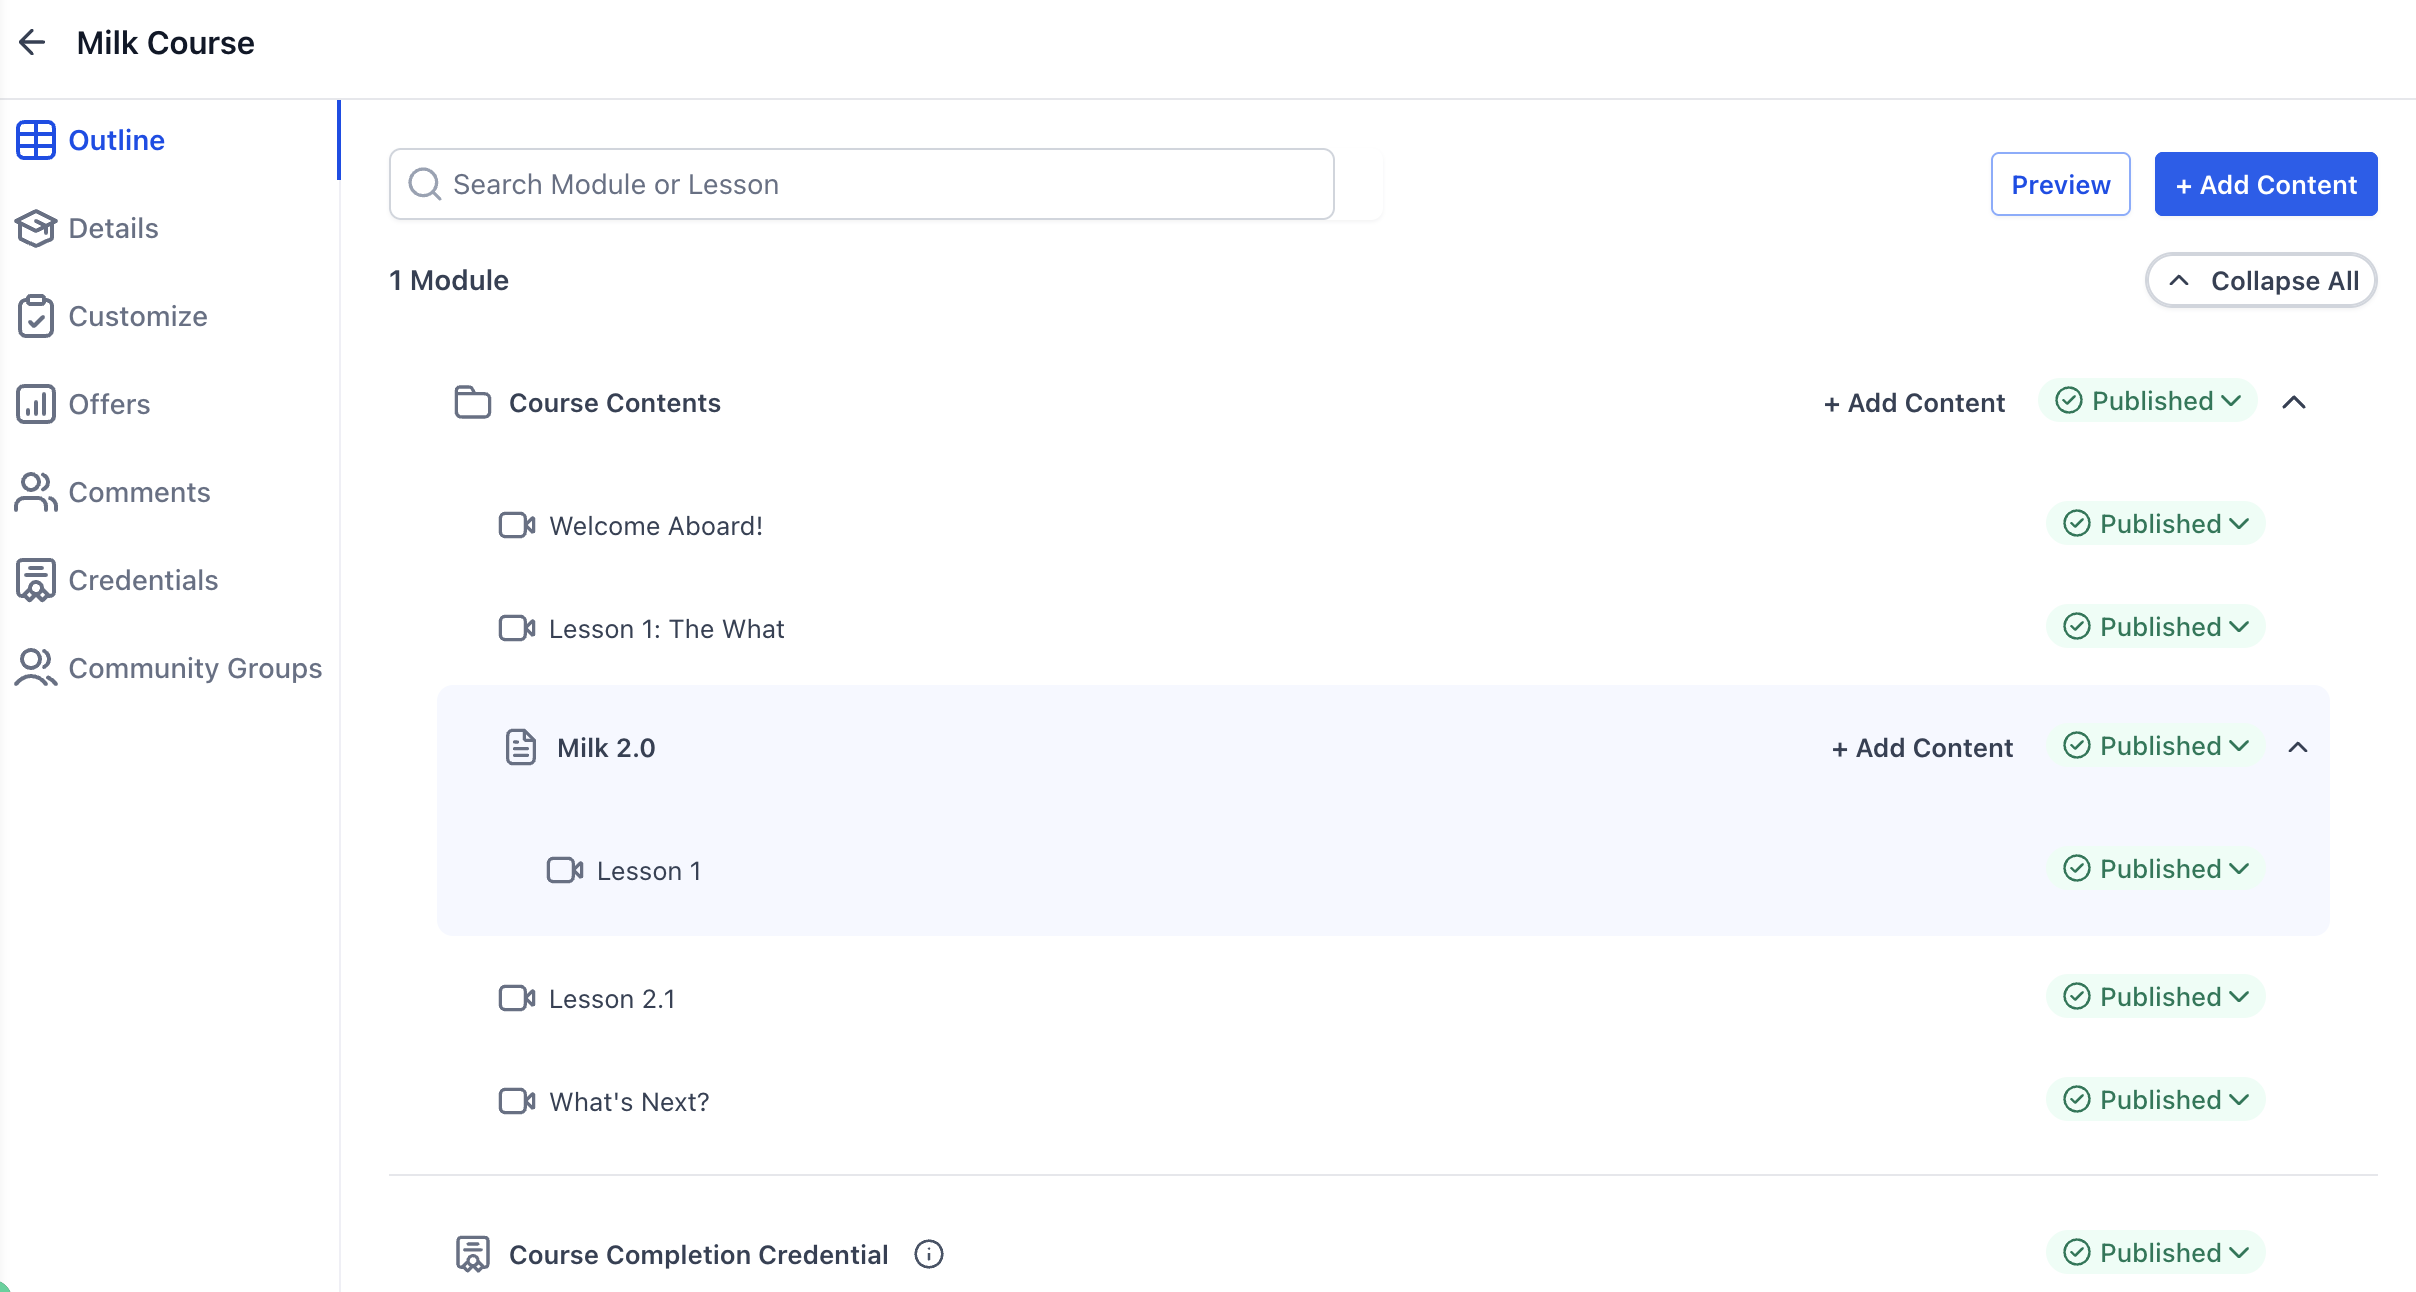Collapse the Course Contents module chevron

[x=2294, y=402]
